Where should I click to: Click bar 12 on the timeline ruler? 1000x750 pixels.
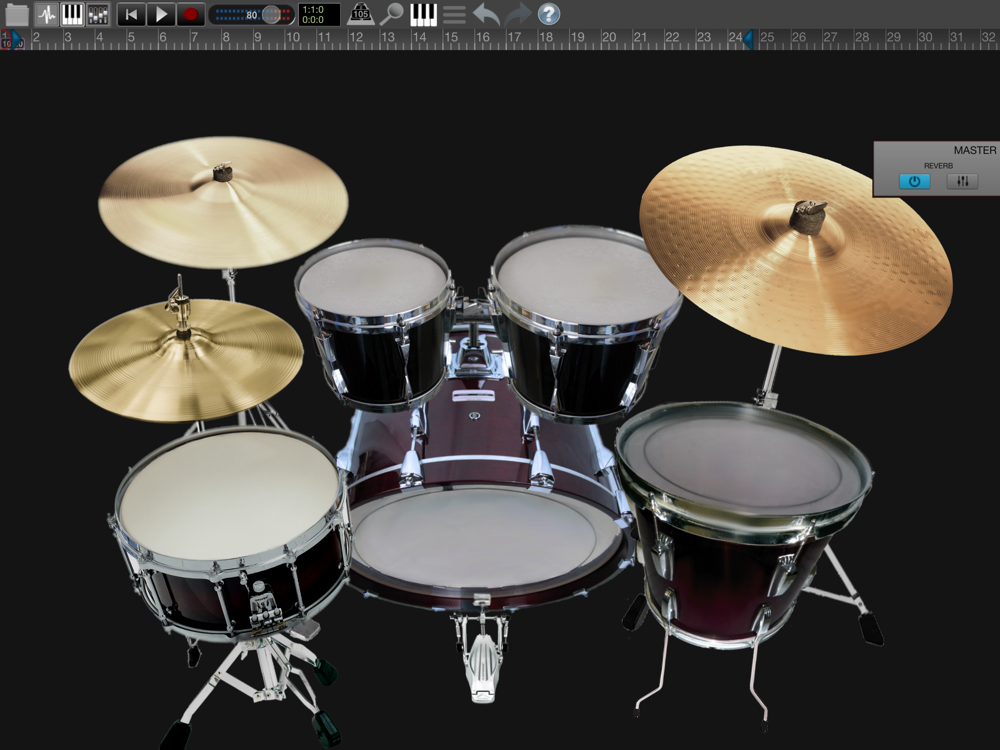[x=355, y=38]
